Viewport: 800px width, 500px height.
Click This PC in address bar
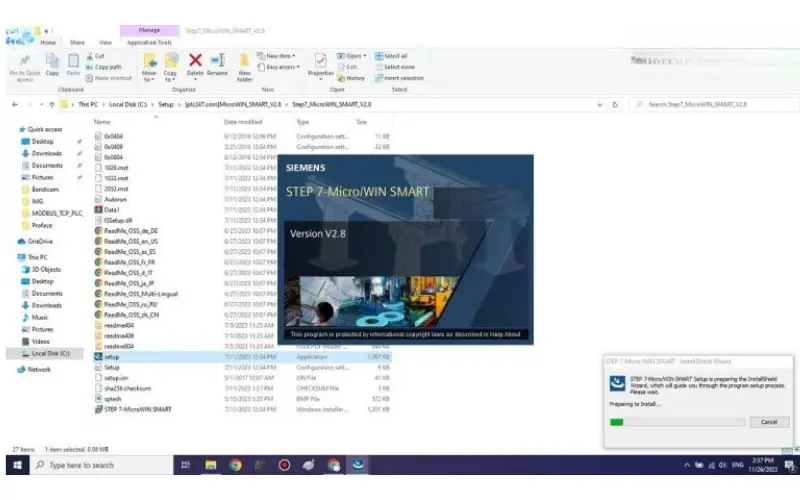pos(88,104)
